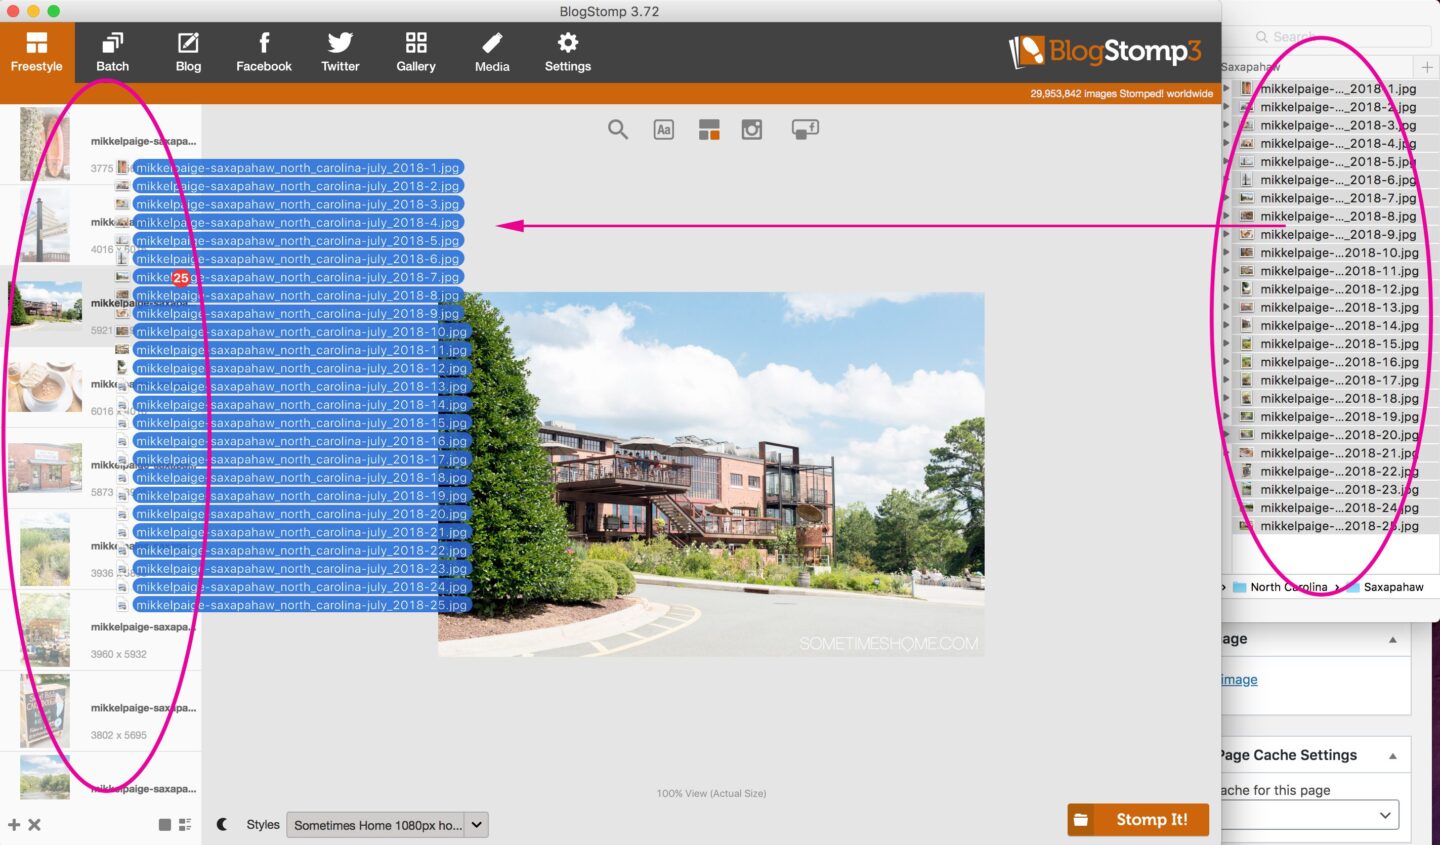This screenshot has width=1440, height=845.
Task: Select the Twitter sharing tab
Action: point(340,50)
